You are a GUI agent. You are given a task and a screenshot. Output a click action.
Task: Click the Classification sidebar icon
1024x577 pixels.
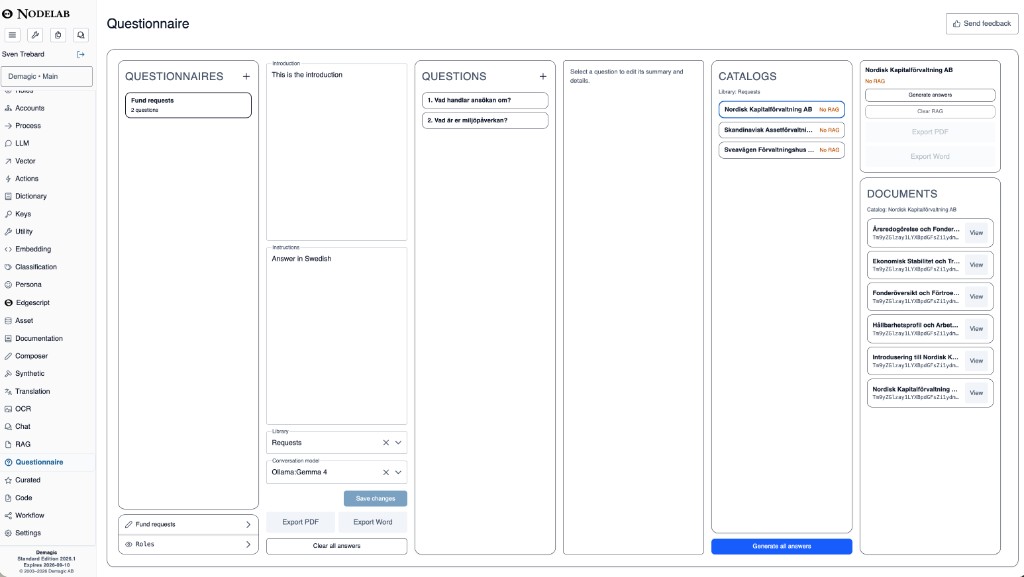pos(8,267)
